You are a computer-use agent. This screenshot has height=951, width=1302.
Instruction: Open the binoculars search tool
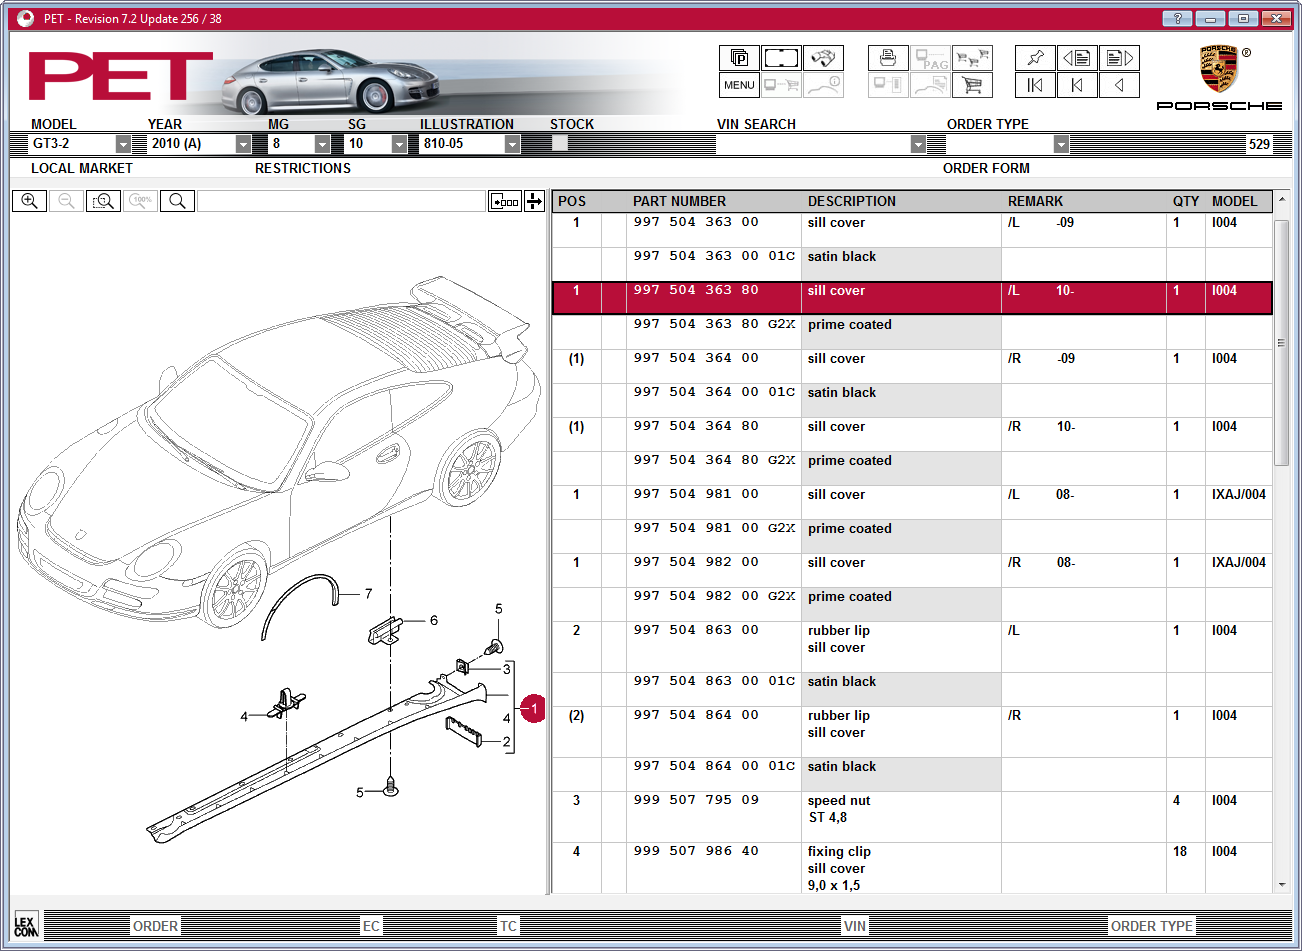(823, 58)
